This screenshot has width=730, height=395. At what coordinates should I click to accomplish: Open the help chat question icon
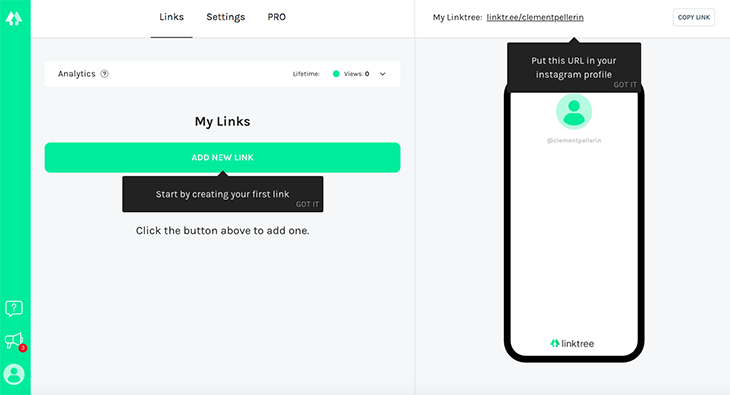[x=14, y=308]
